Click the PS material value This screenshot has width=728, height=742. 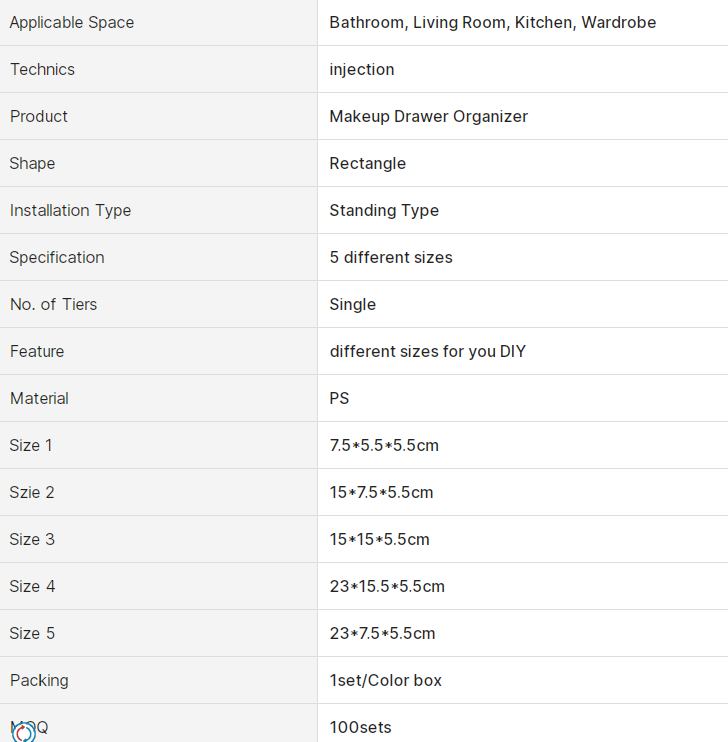[x=339, y=398]
